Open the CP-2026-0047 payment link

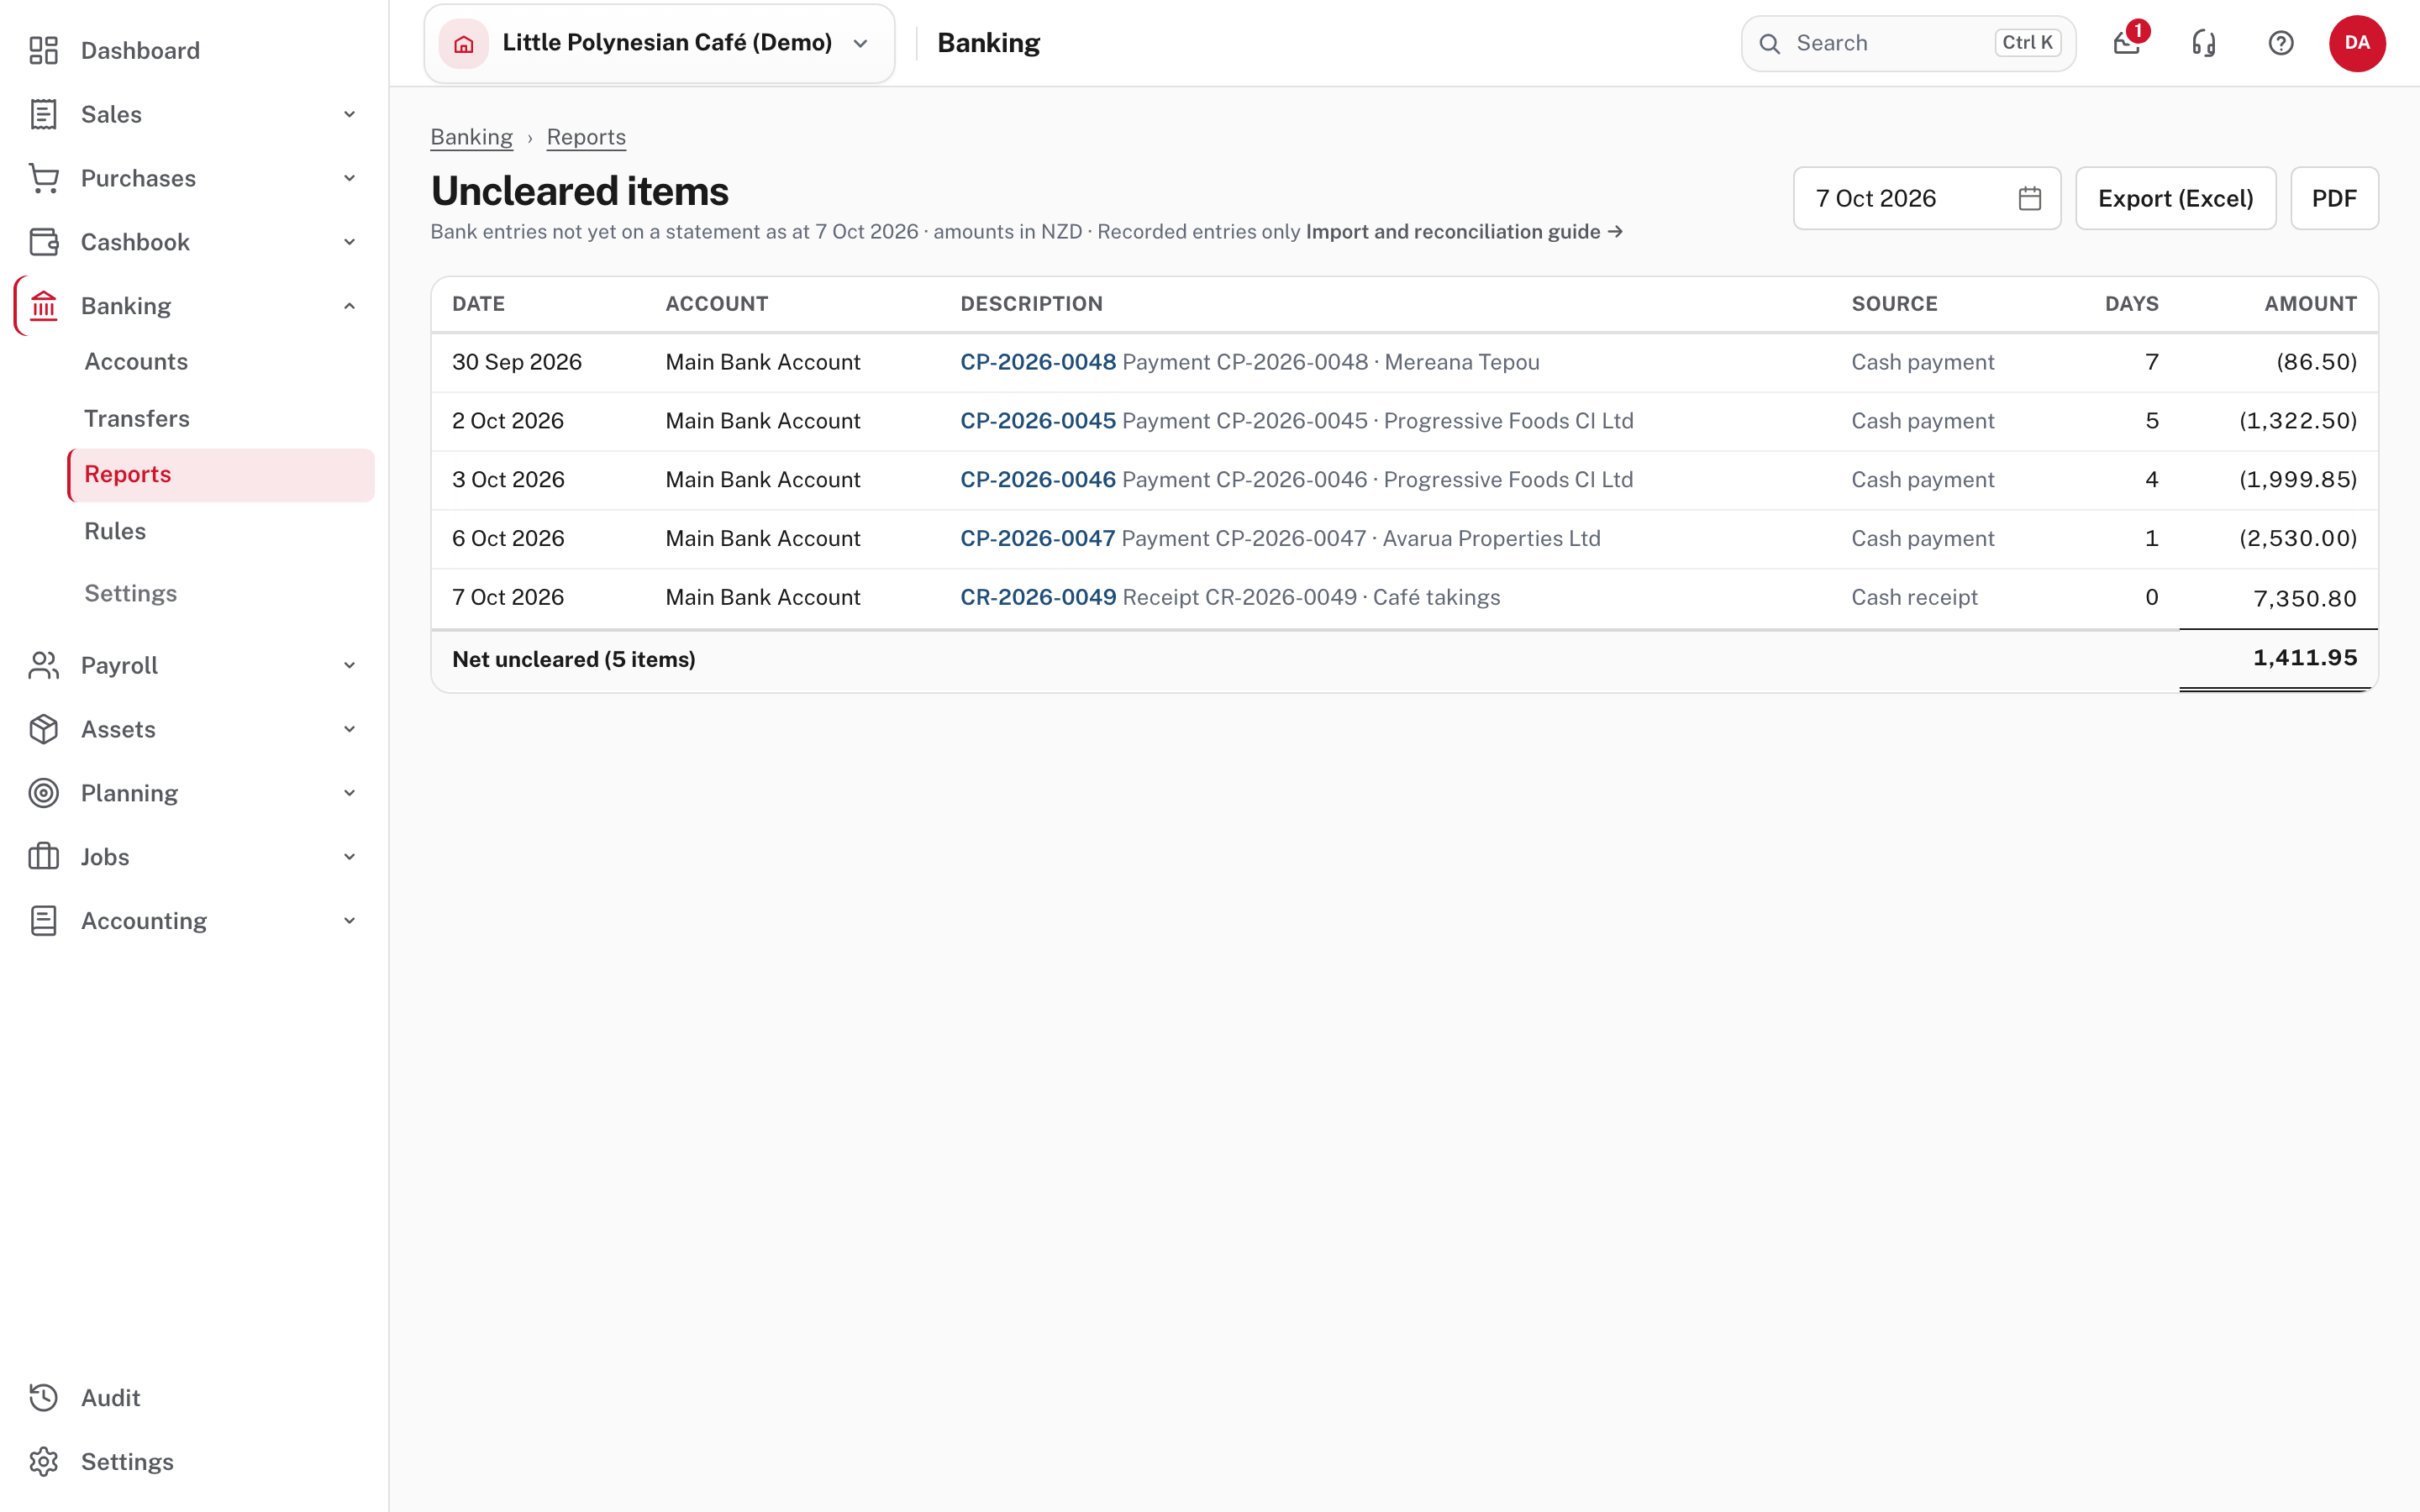pyautogui.click(x=1037, y=538)
